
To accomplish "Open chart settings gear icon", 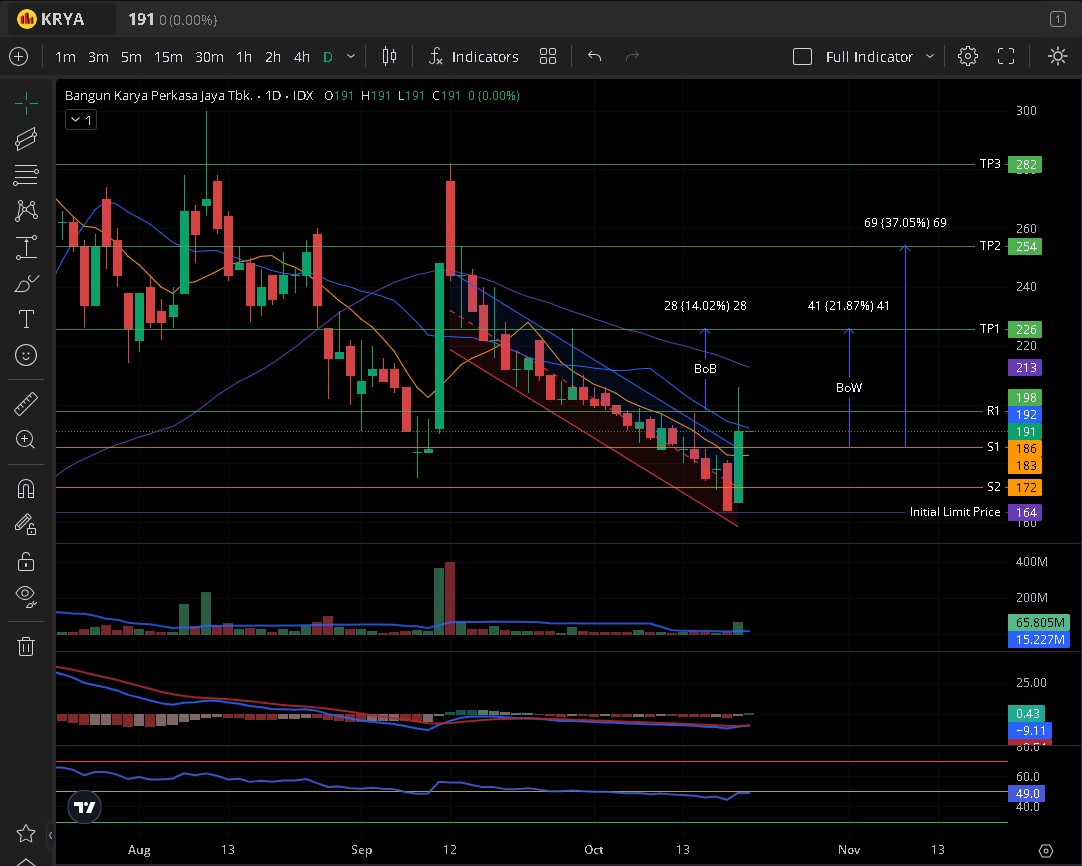I will coord(967,57).
